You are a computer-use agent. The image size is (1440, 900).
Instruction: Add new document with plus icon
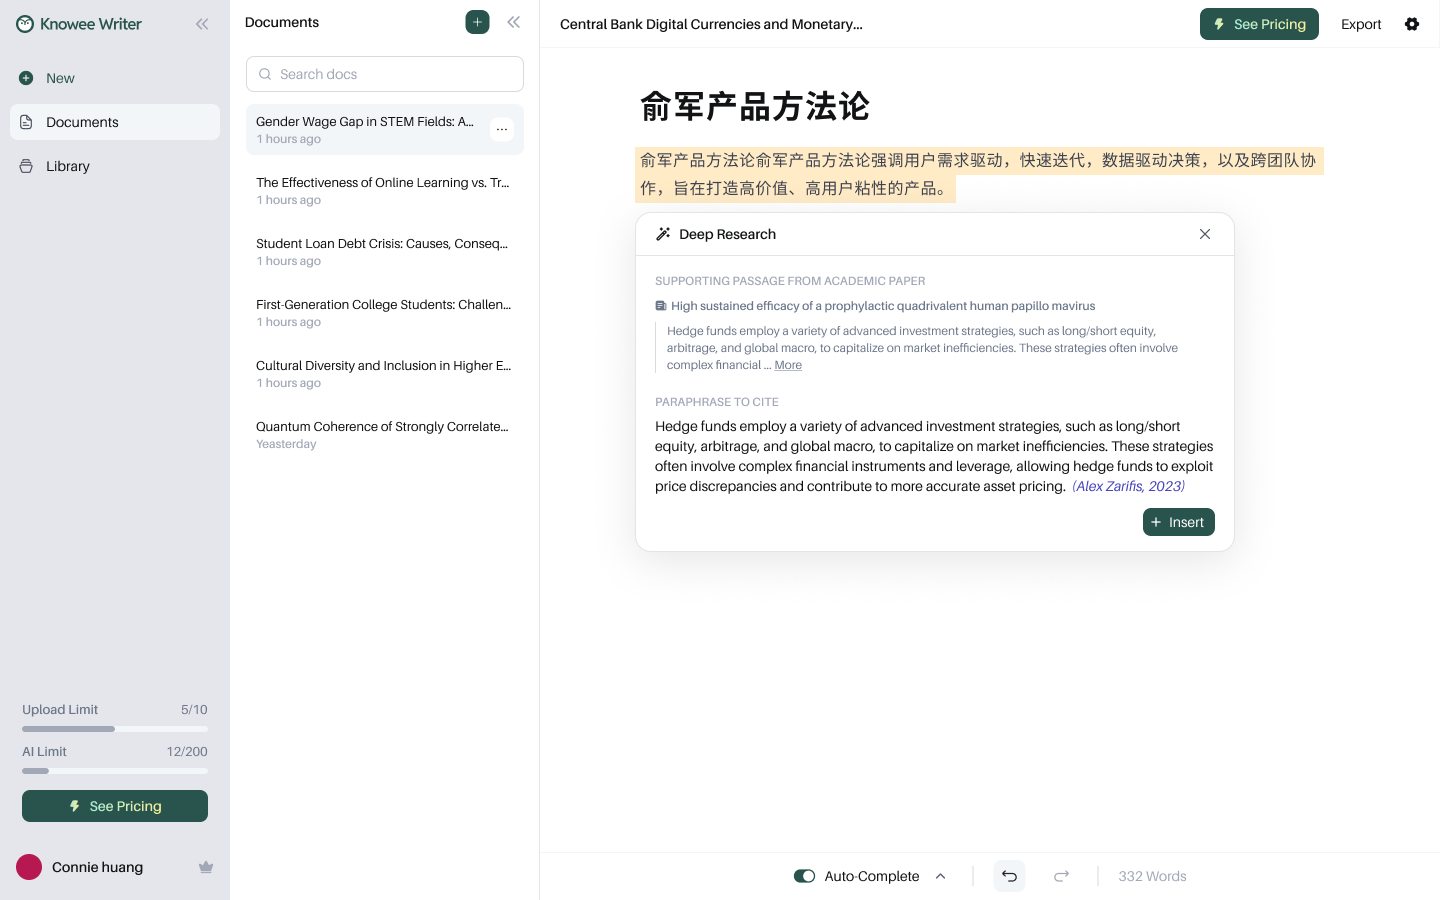[477, 22]
